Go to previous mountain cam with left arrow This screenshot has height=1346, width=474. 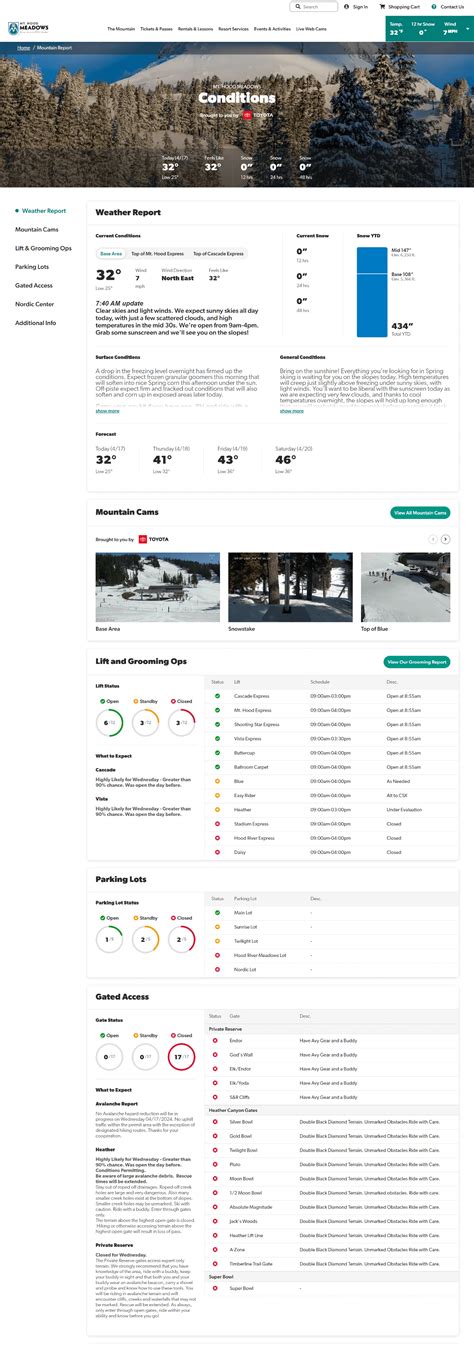(433, 539)
